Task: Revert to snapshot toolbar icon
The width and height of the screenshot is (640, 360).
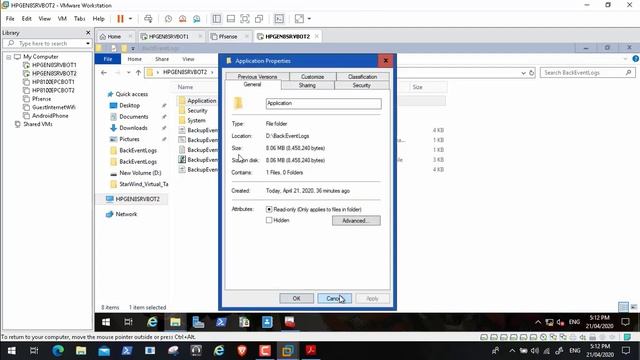Action: [182, 19]
